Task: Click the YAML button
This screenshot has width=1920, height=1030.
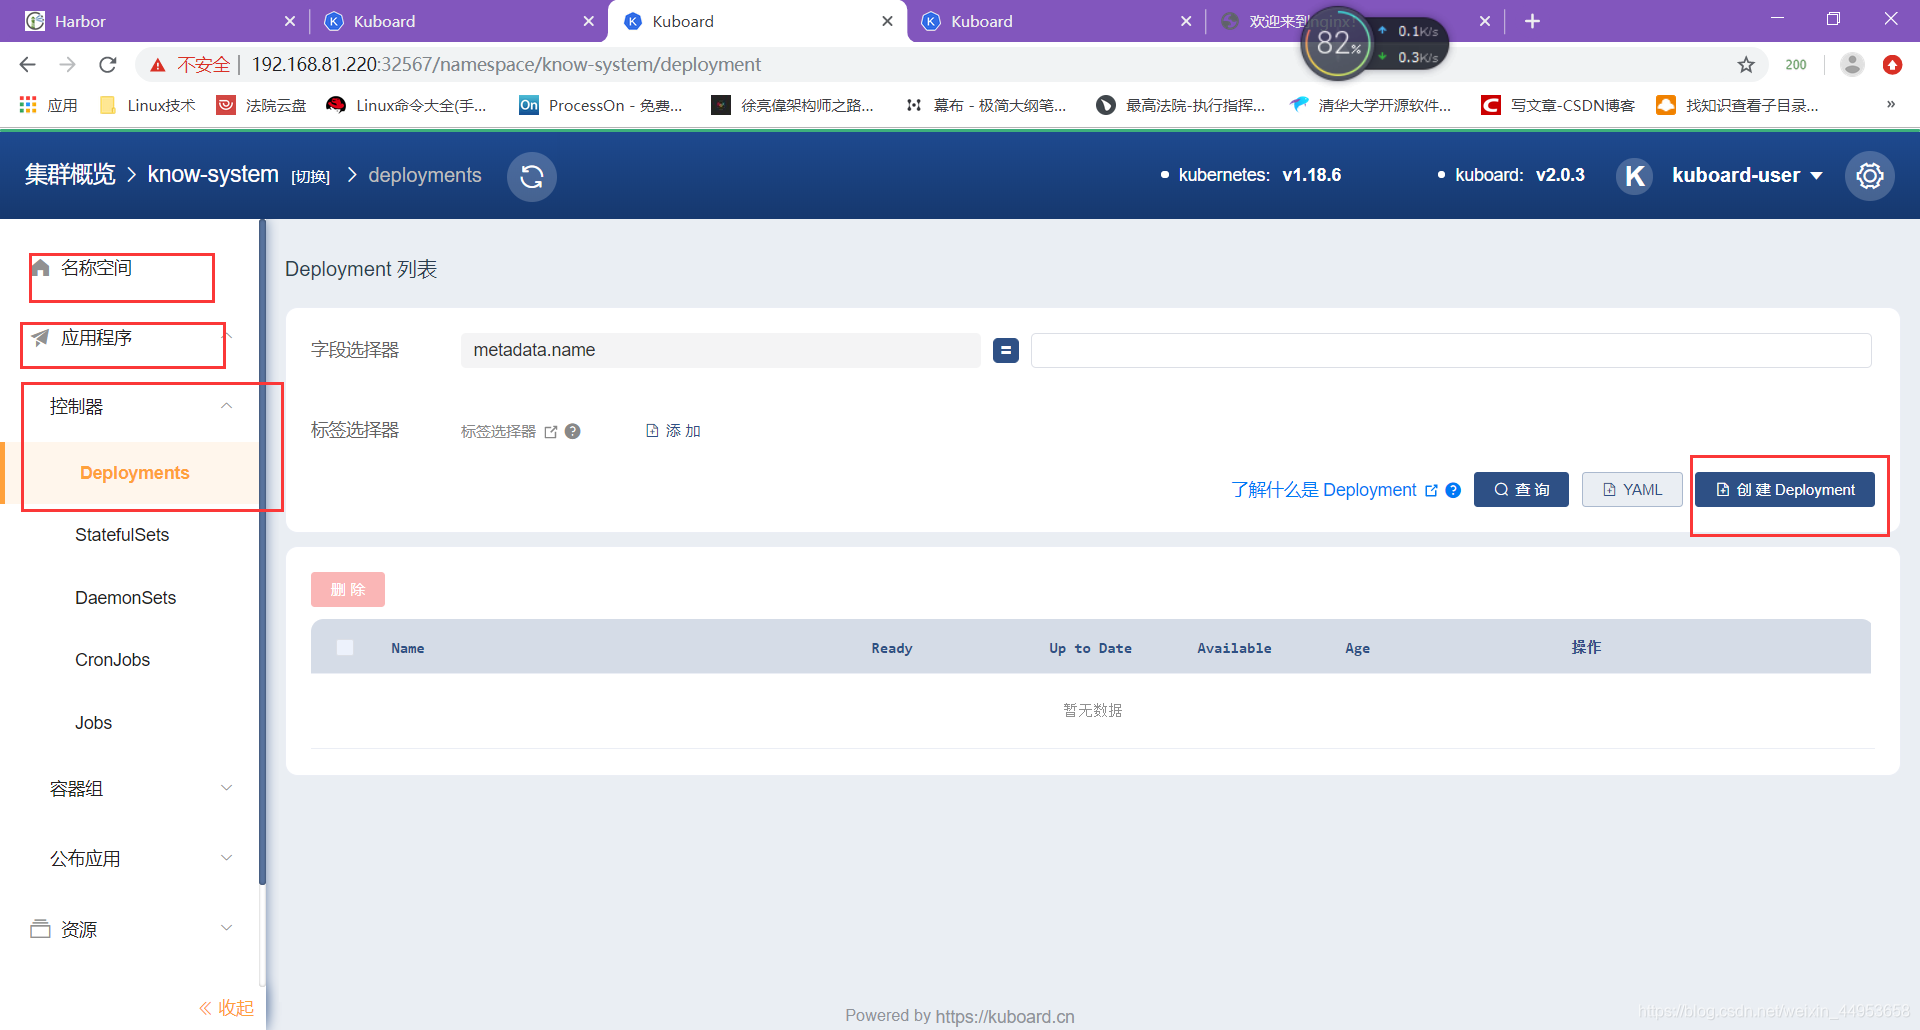Action: pos(1632,490)
